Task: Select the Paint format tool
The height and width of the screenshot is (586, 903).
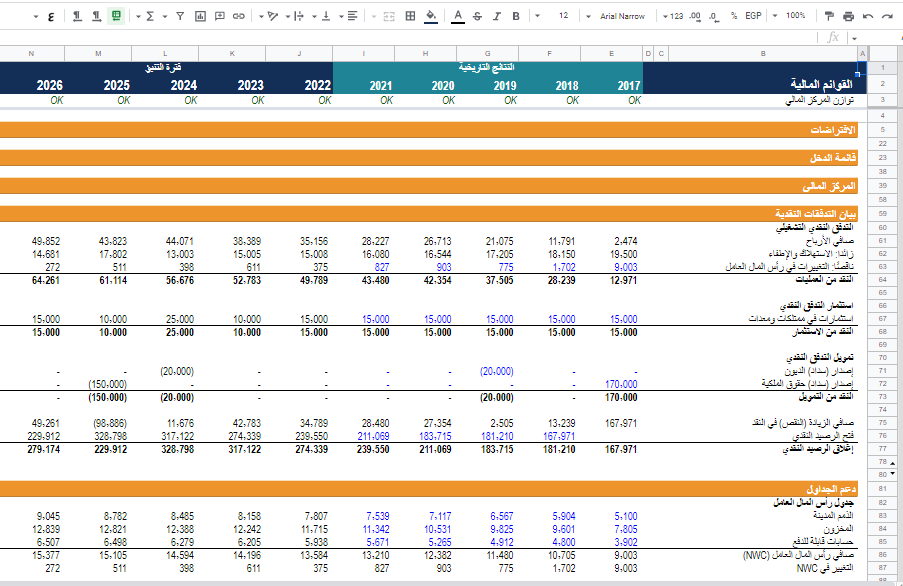Action: click(828, 16)
